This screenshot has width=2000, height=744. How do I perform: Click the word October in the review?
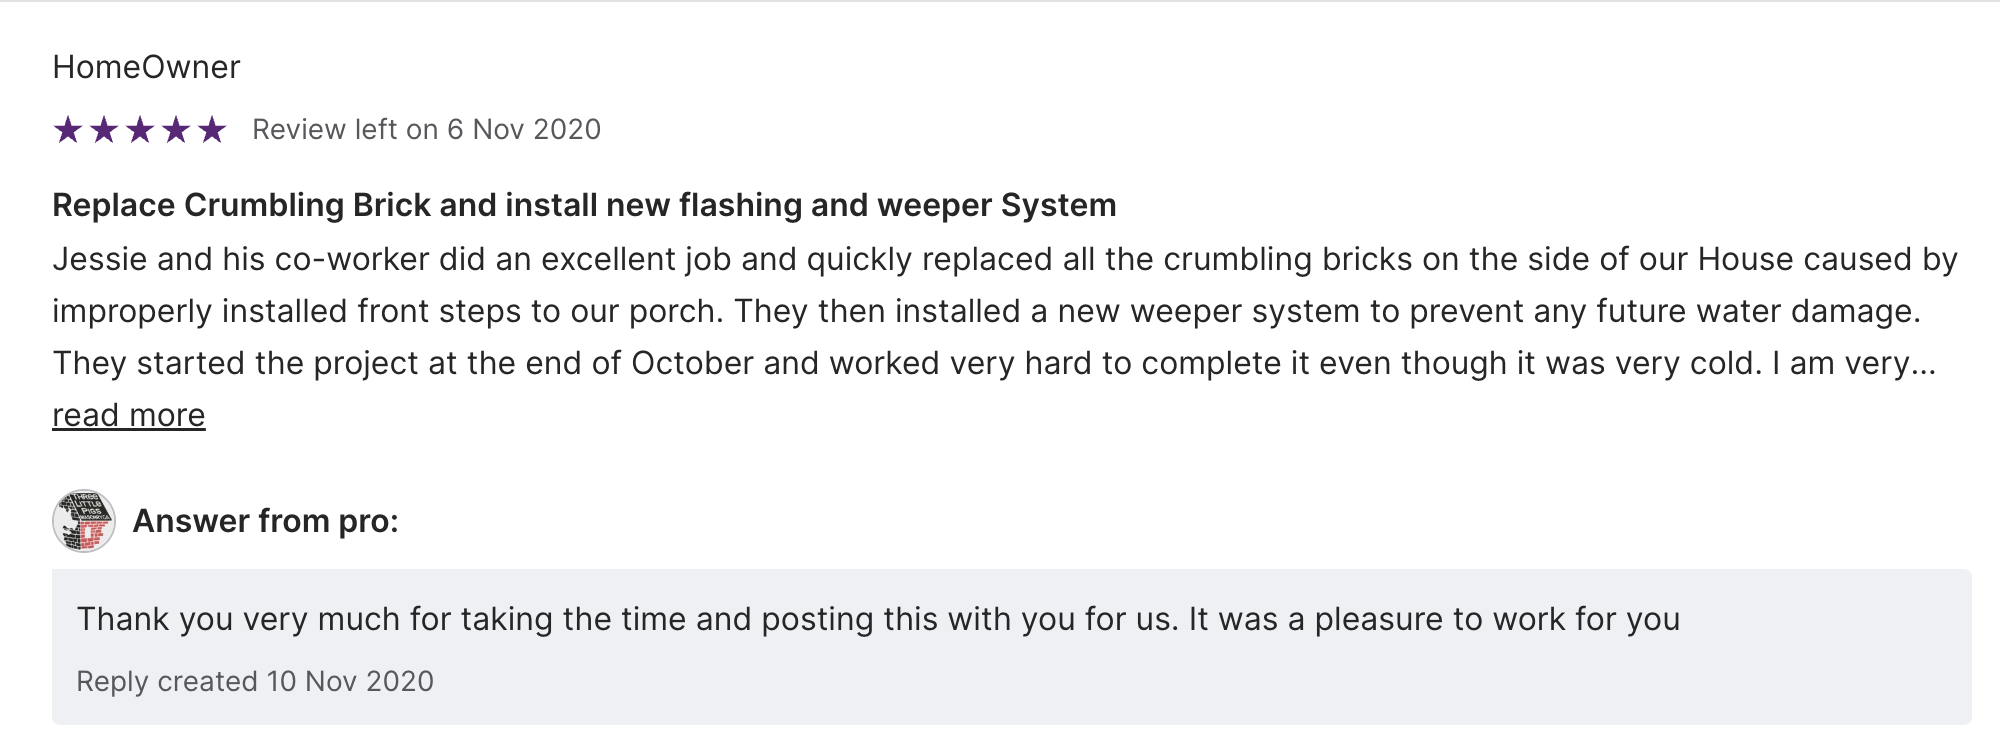[x=692, y=363]
